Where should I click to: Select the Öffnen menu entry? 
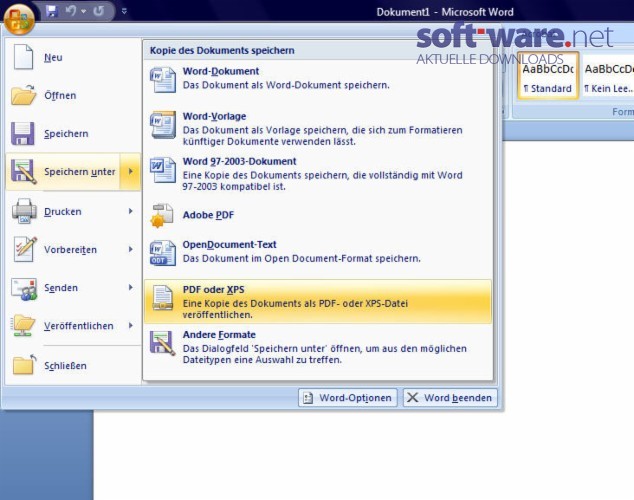click(73, 95)
